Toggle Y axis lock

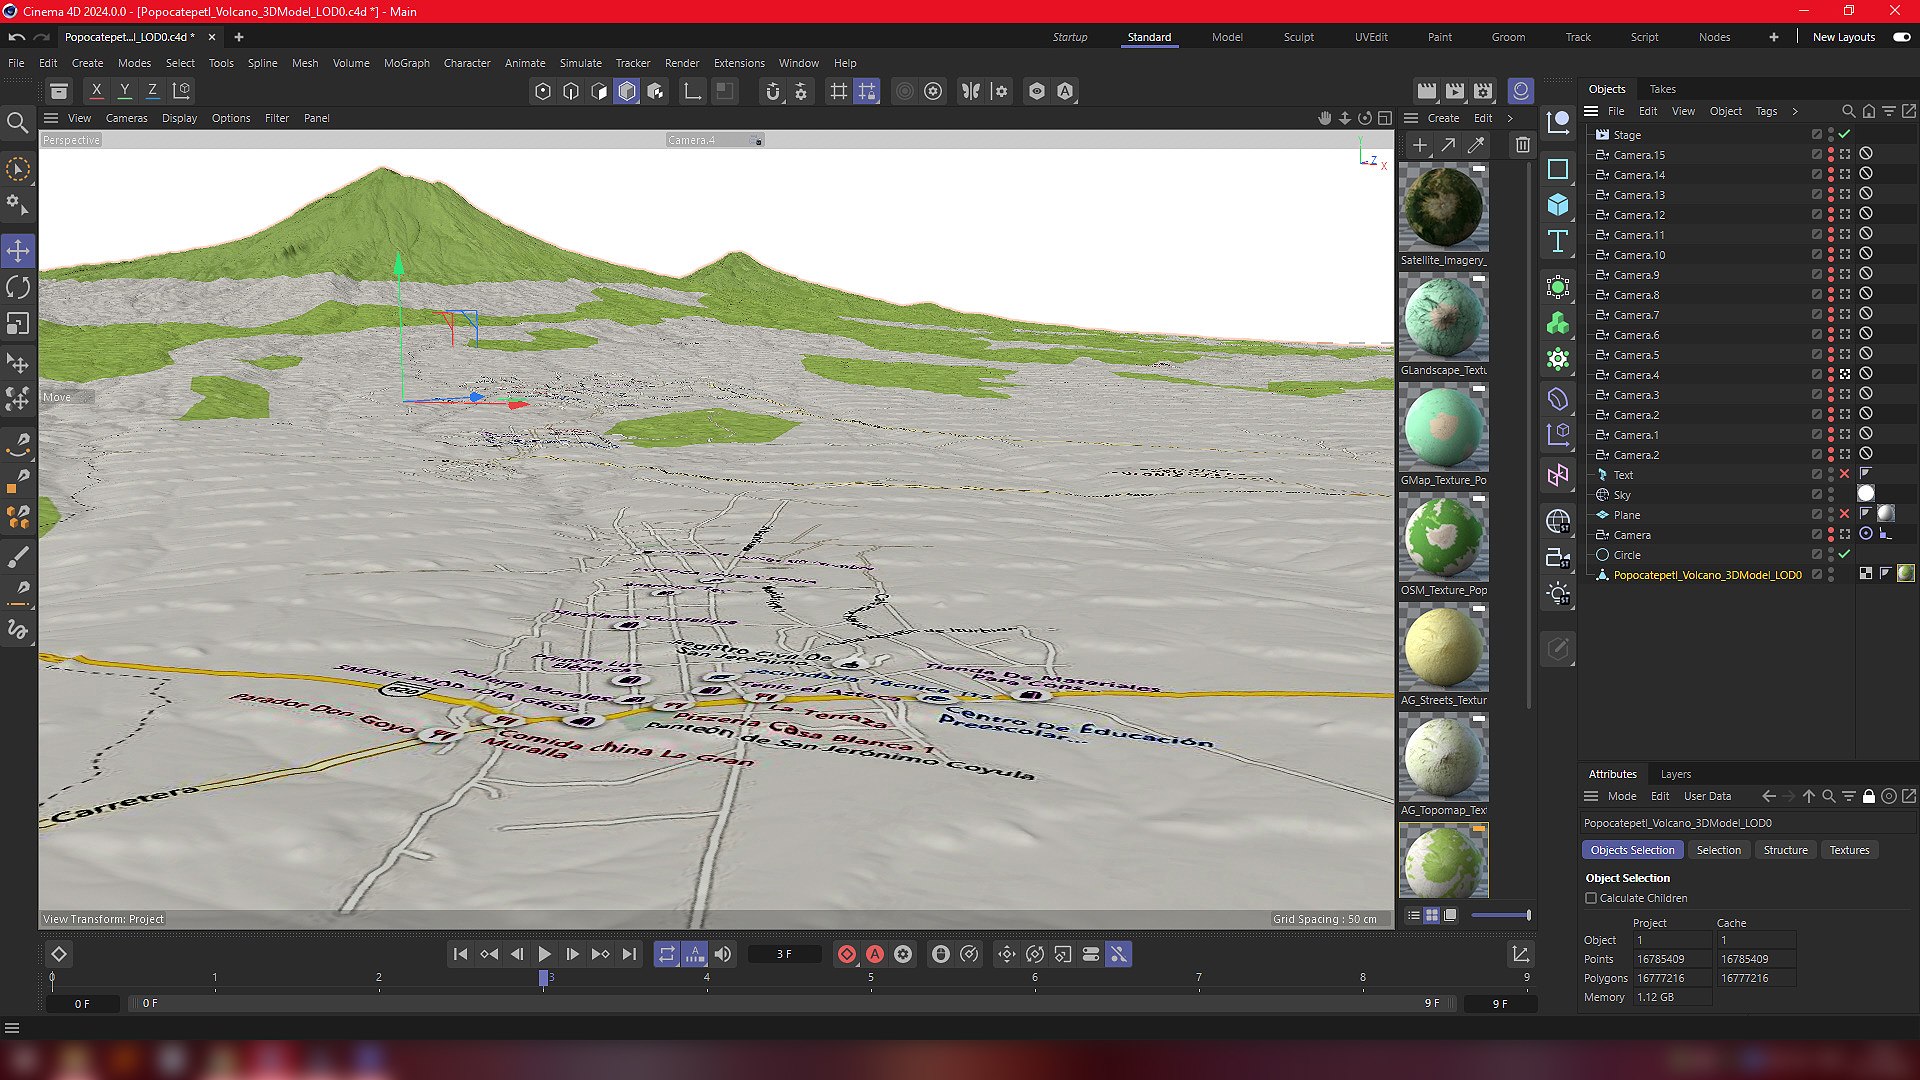coord(124,91)
